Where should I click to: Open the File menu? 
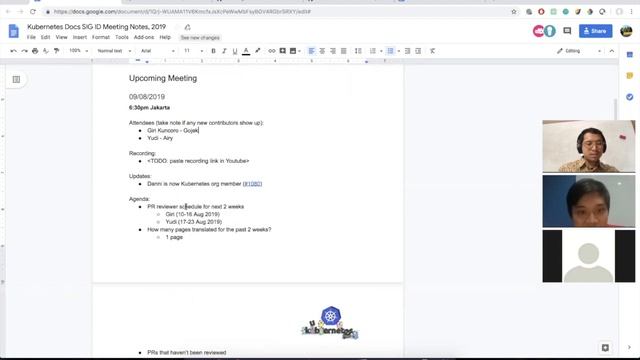(x=31, y=37)
